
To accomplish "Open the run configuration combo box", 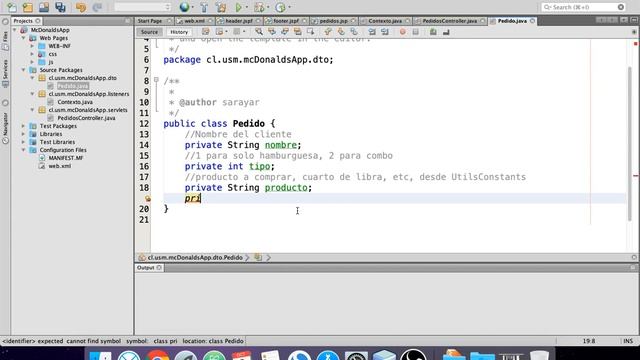I will [142, 7].
